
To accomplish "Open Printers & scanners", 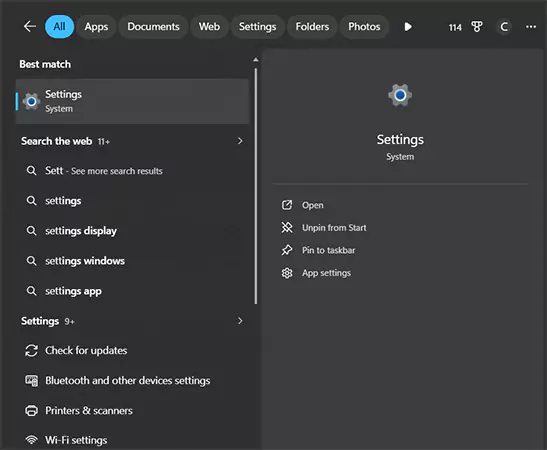I will (132, 411).
